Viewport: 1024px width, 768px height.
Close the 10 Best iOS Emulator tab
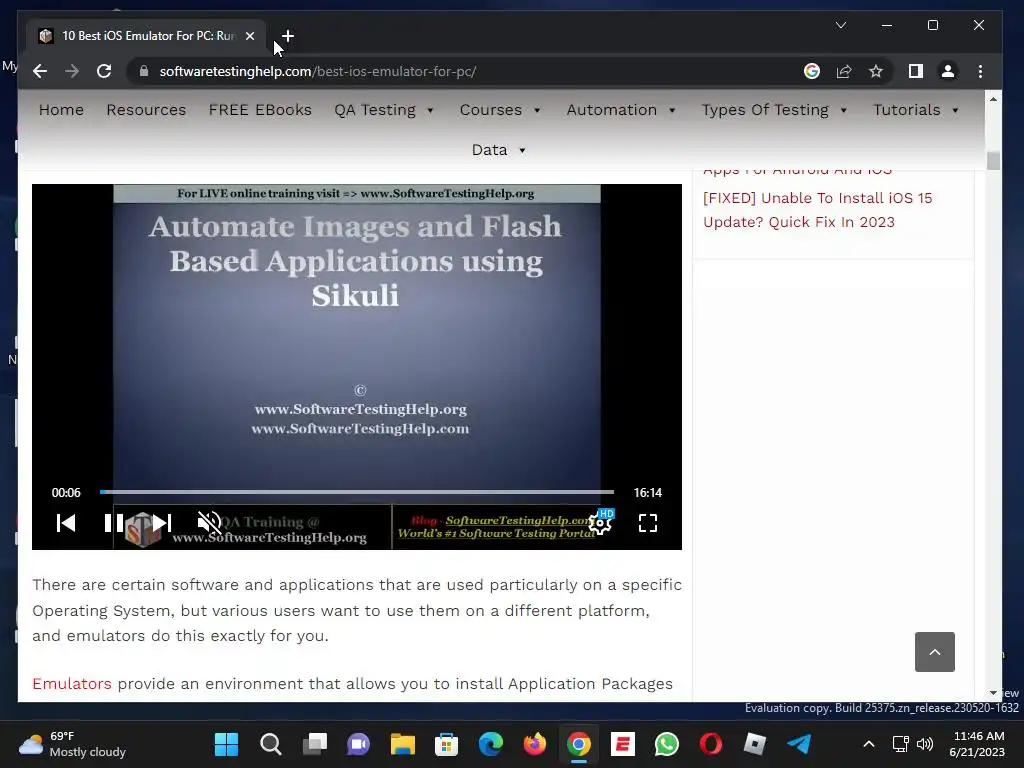point(249,36)
